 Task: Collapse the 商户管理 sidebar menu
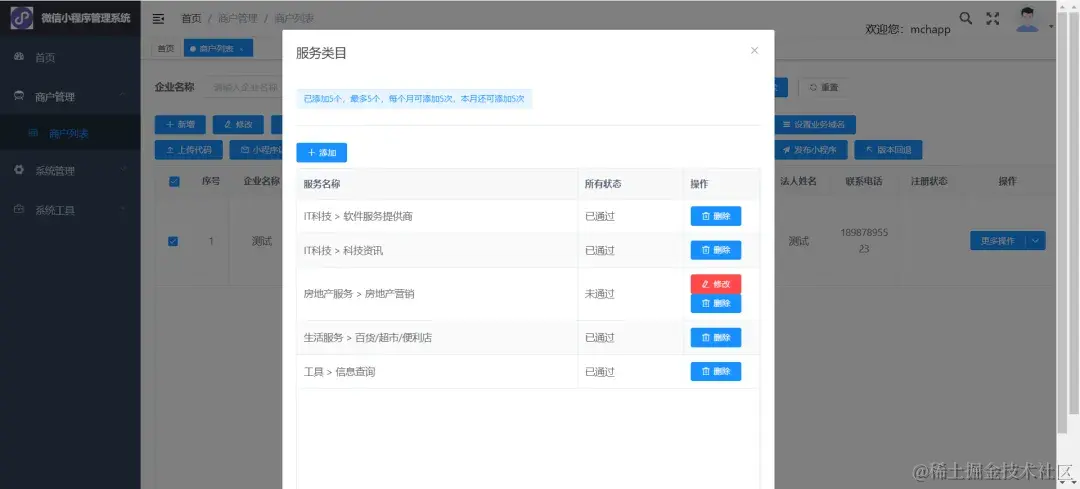[x=70, y=96]
